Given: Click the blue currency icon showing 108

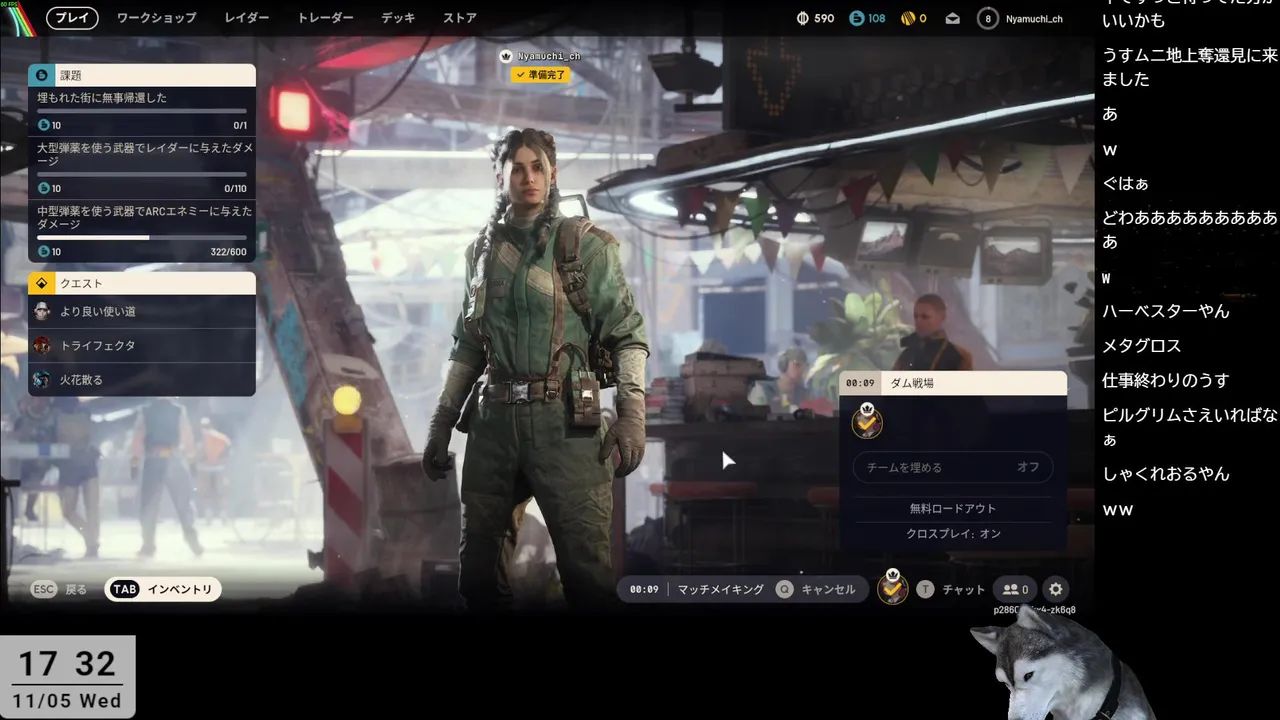Looking at the screenshot, I should (x=855, y=18).
